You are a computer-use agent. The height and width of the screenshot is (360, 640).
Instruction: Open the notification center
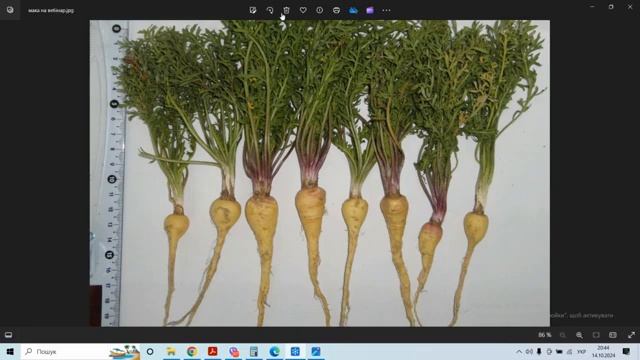[626, 351]
